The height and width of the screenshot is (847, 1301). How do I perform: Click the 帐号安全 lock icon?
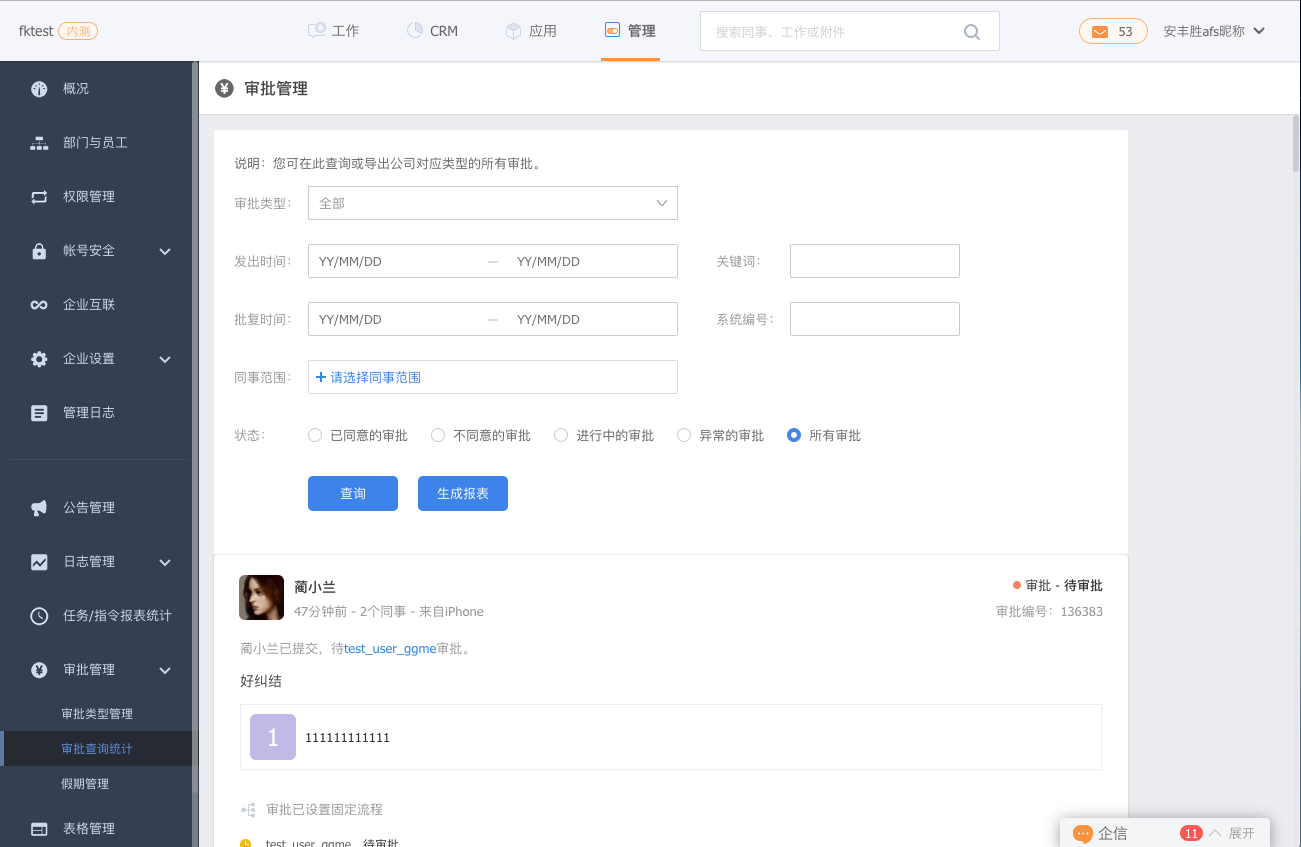[39, 251]
